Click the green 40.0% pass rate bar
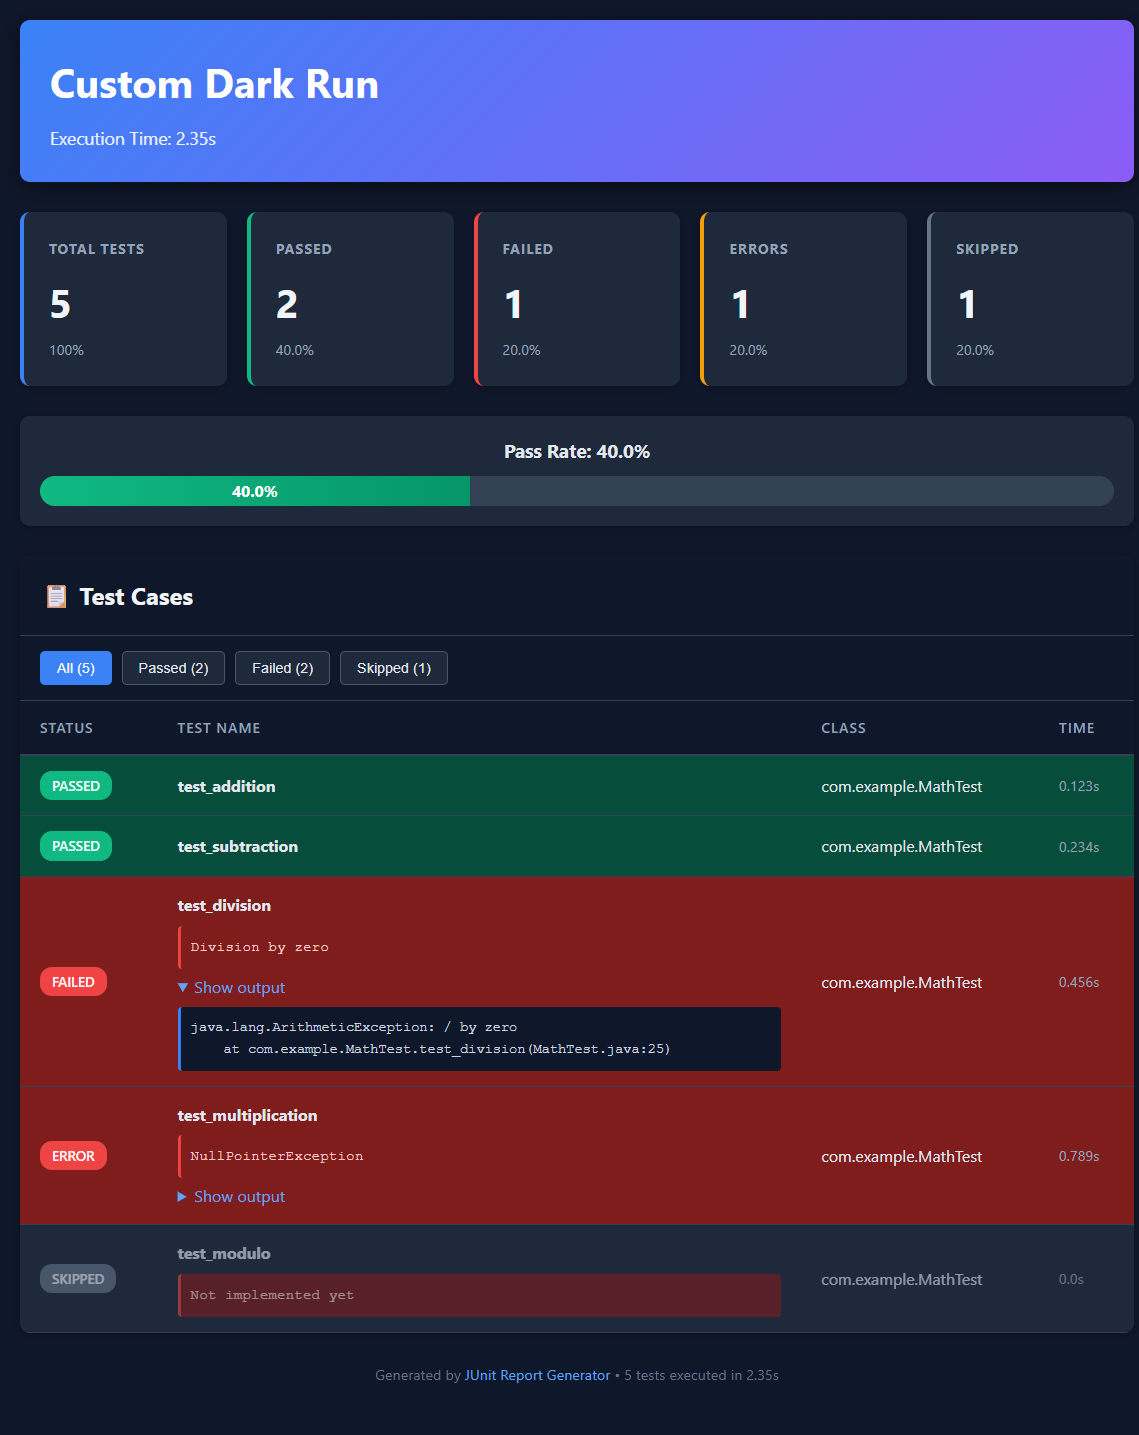The width and height of the screenshot is (1139, 1435). 255,491
